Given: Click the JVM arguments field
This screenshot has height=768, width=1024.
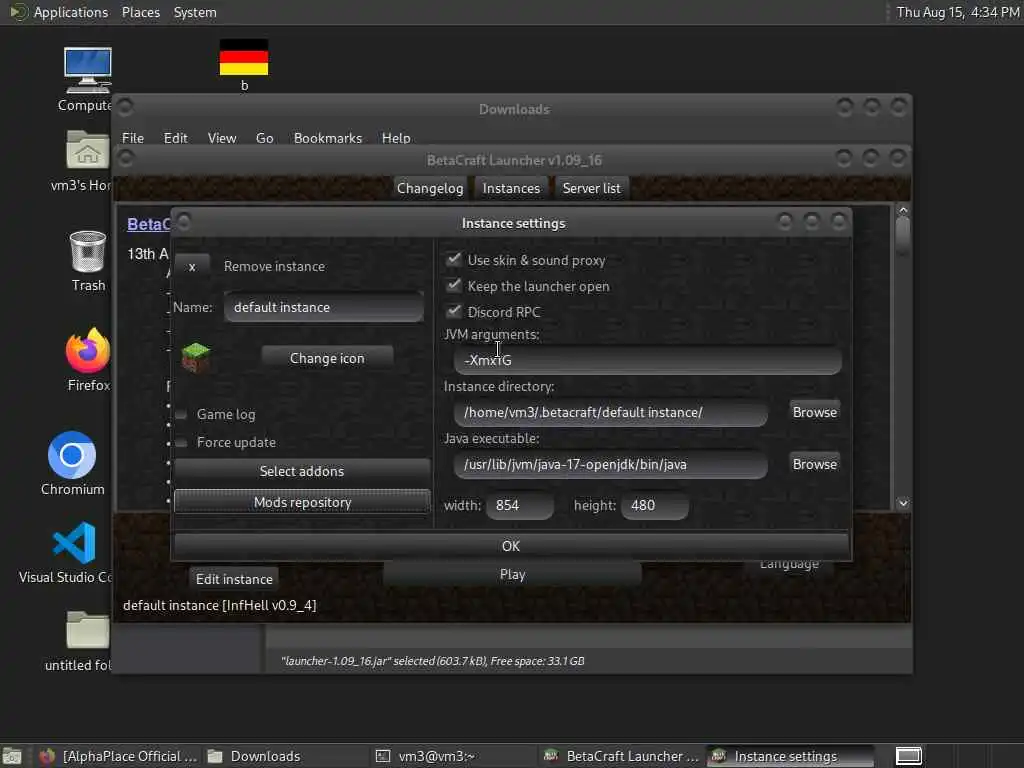Looking at the screenshot, I should point(647,360).
